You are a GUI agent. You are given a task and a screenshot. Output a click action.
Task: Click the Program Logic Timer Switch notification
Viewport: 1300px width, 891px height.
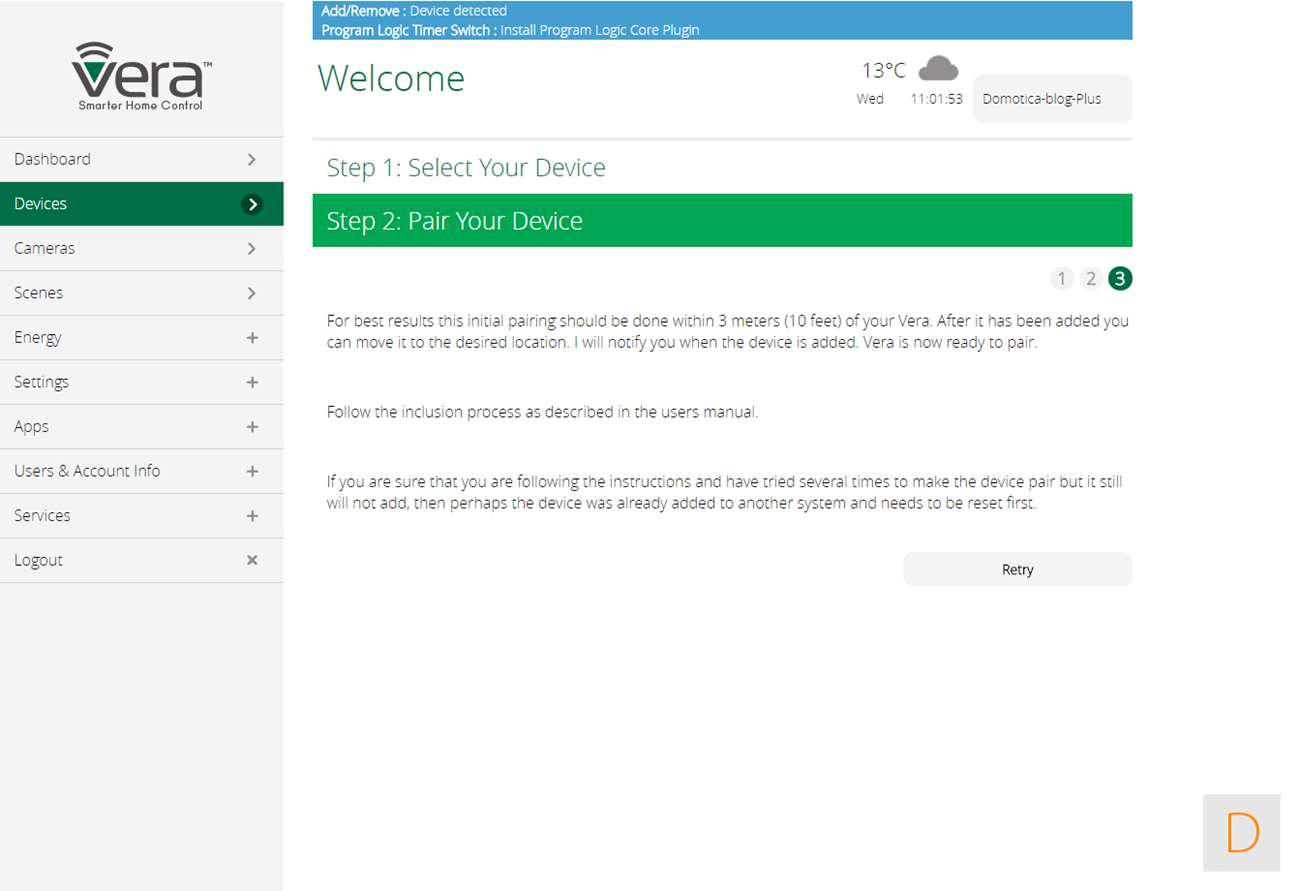click(510, 30)
